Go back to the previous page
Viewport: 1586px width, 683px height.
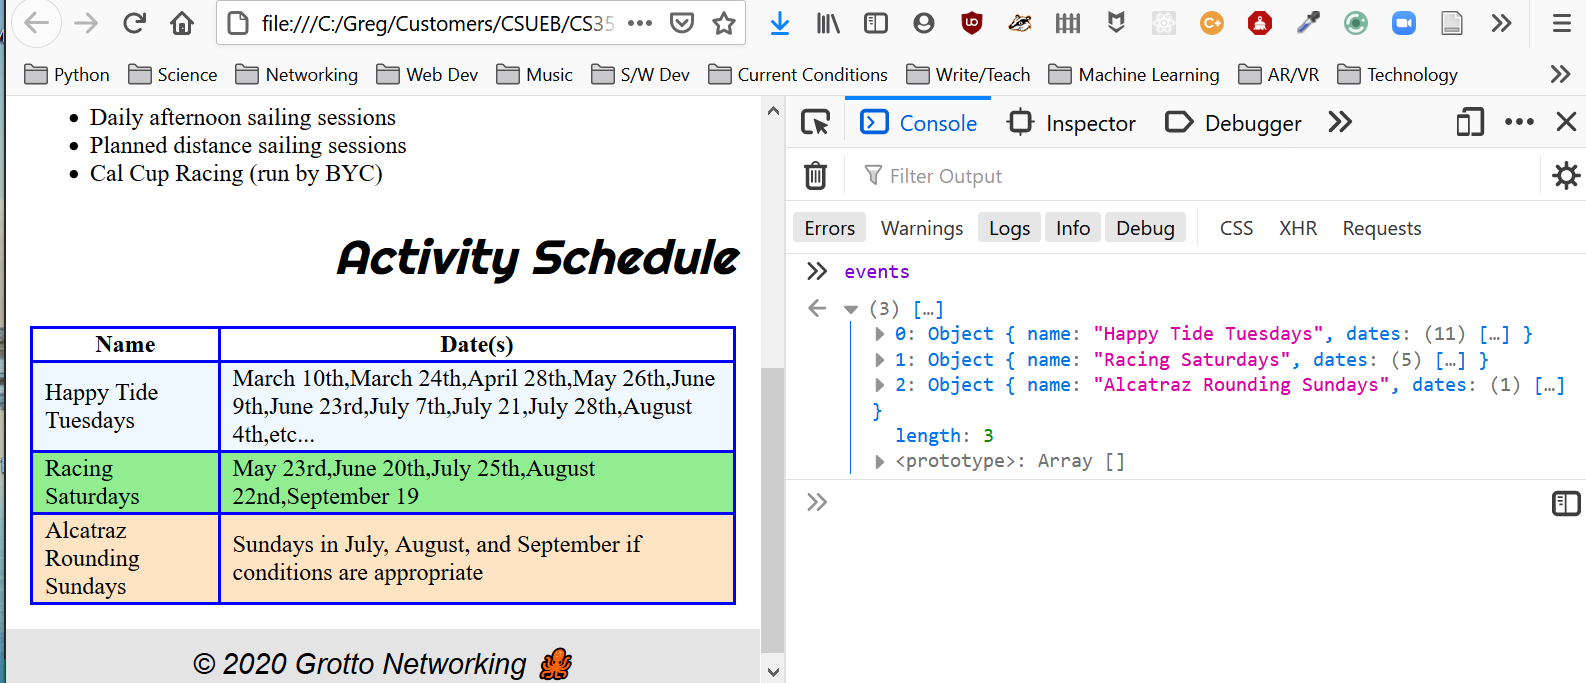37,23
